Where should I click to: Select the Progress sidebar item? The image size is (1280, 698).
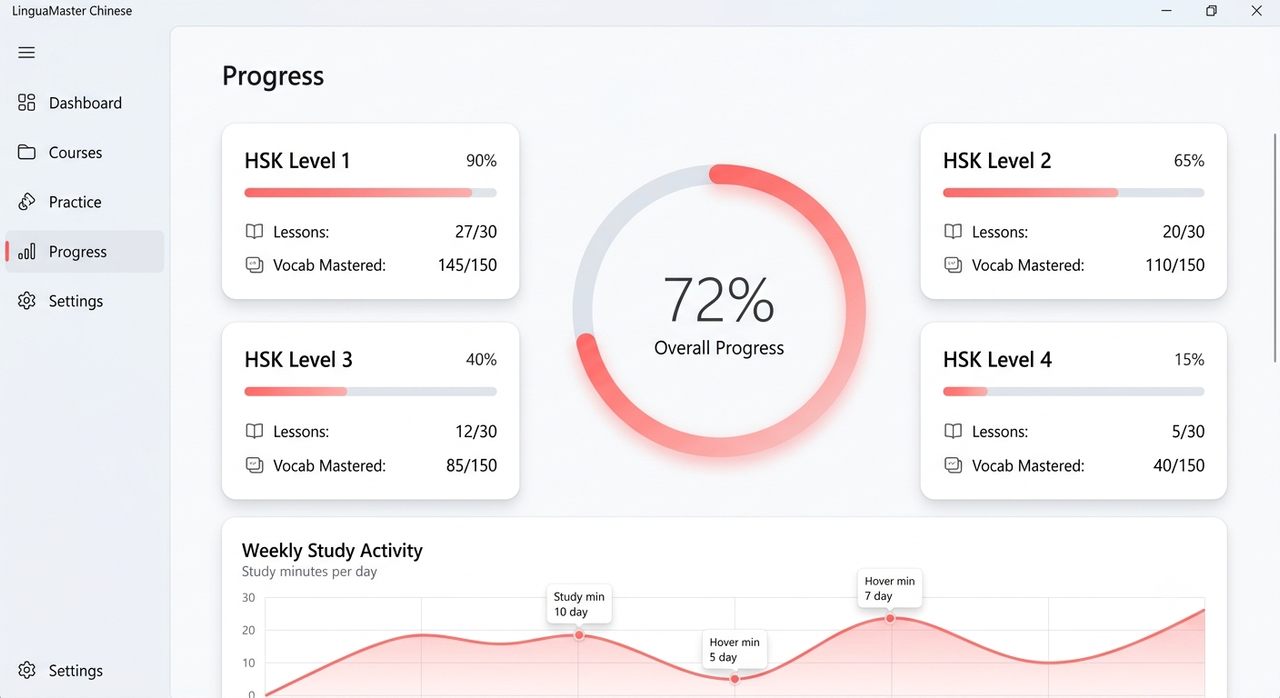(x=85, y=251)
